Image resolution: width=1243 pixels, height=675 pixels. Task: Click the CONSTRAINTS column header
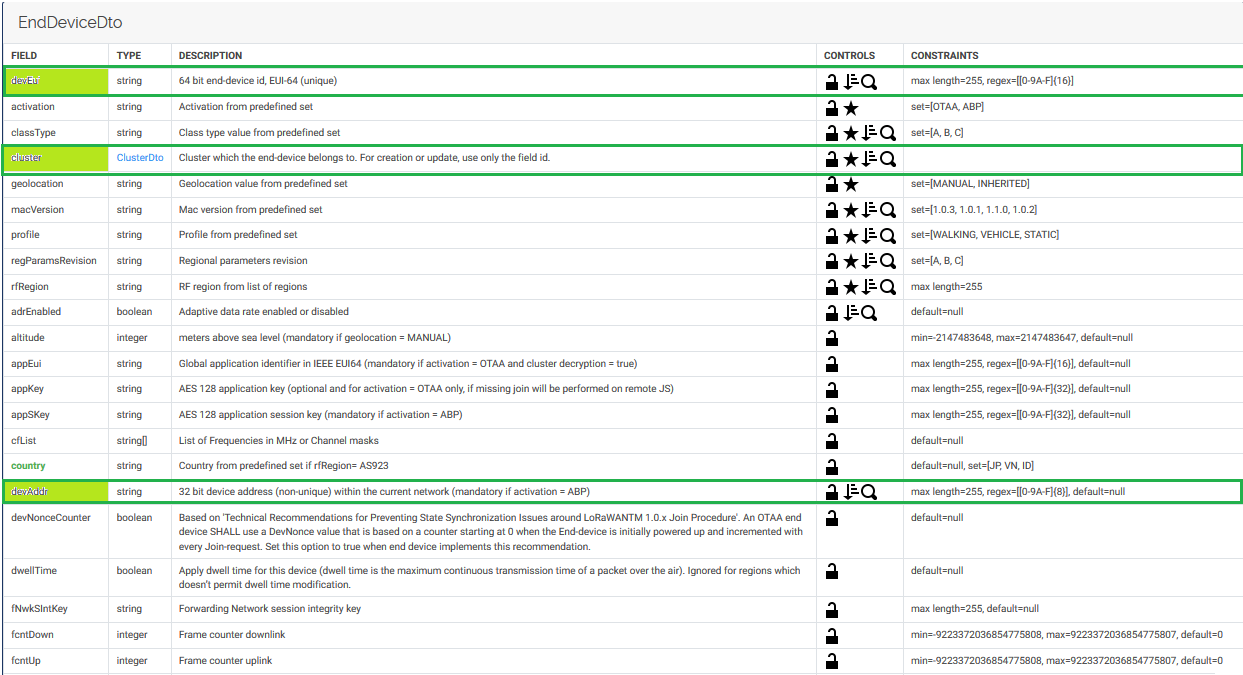tap(944, 56)
